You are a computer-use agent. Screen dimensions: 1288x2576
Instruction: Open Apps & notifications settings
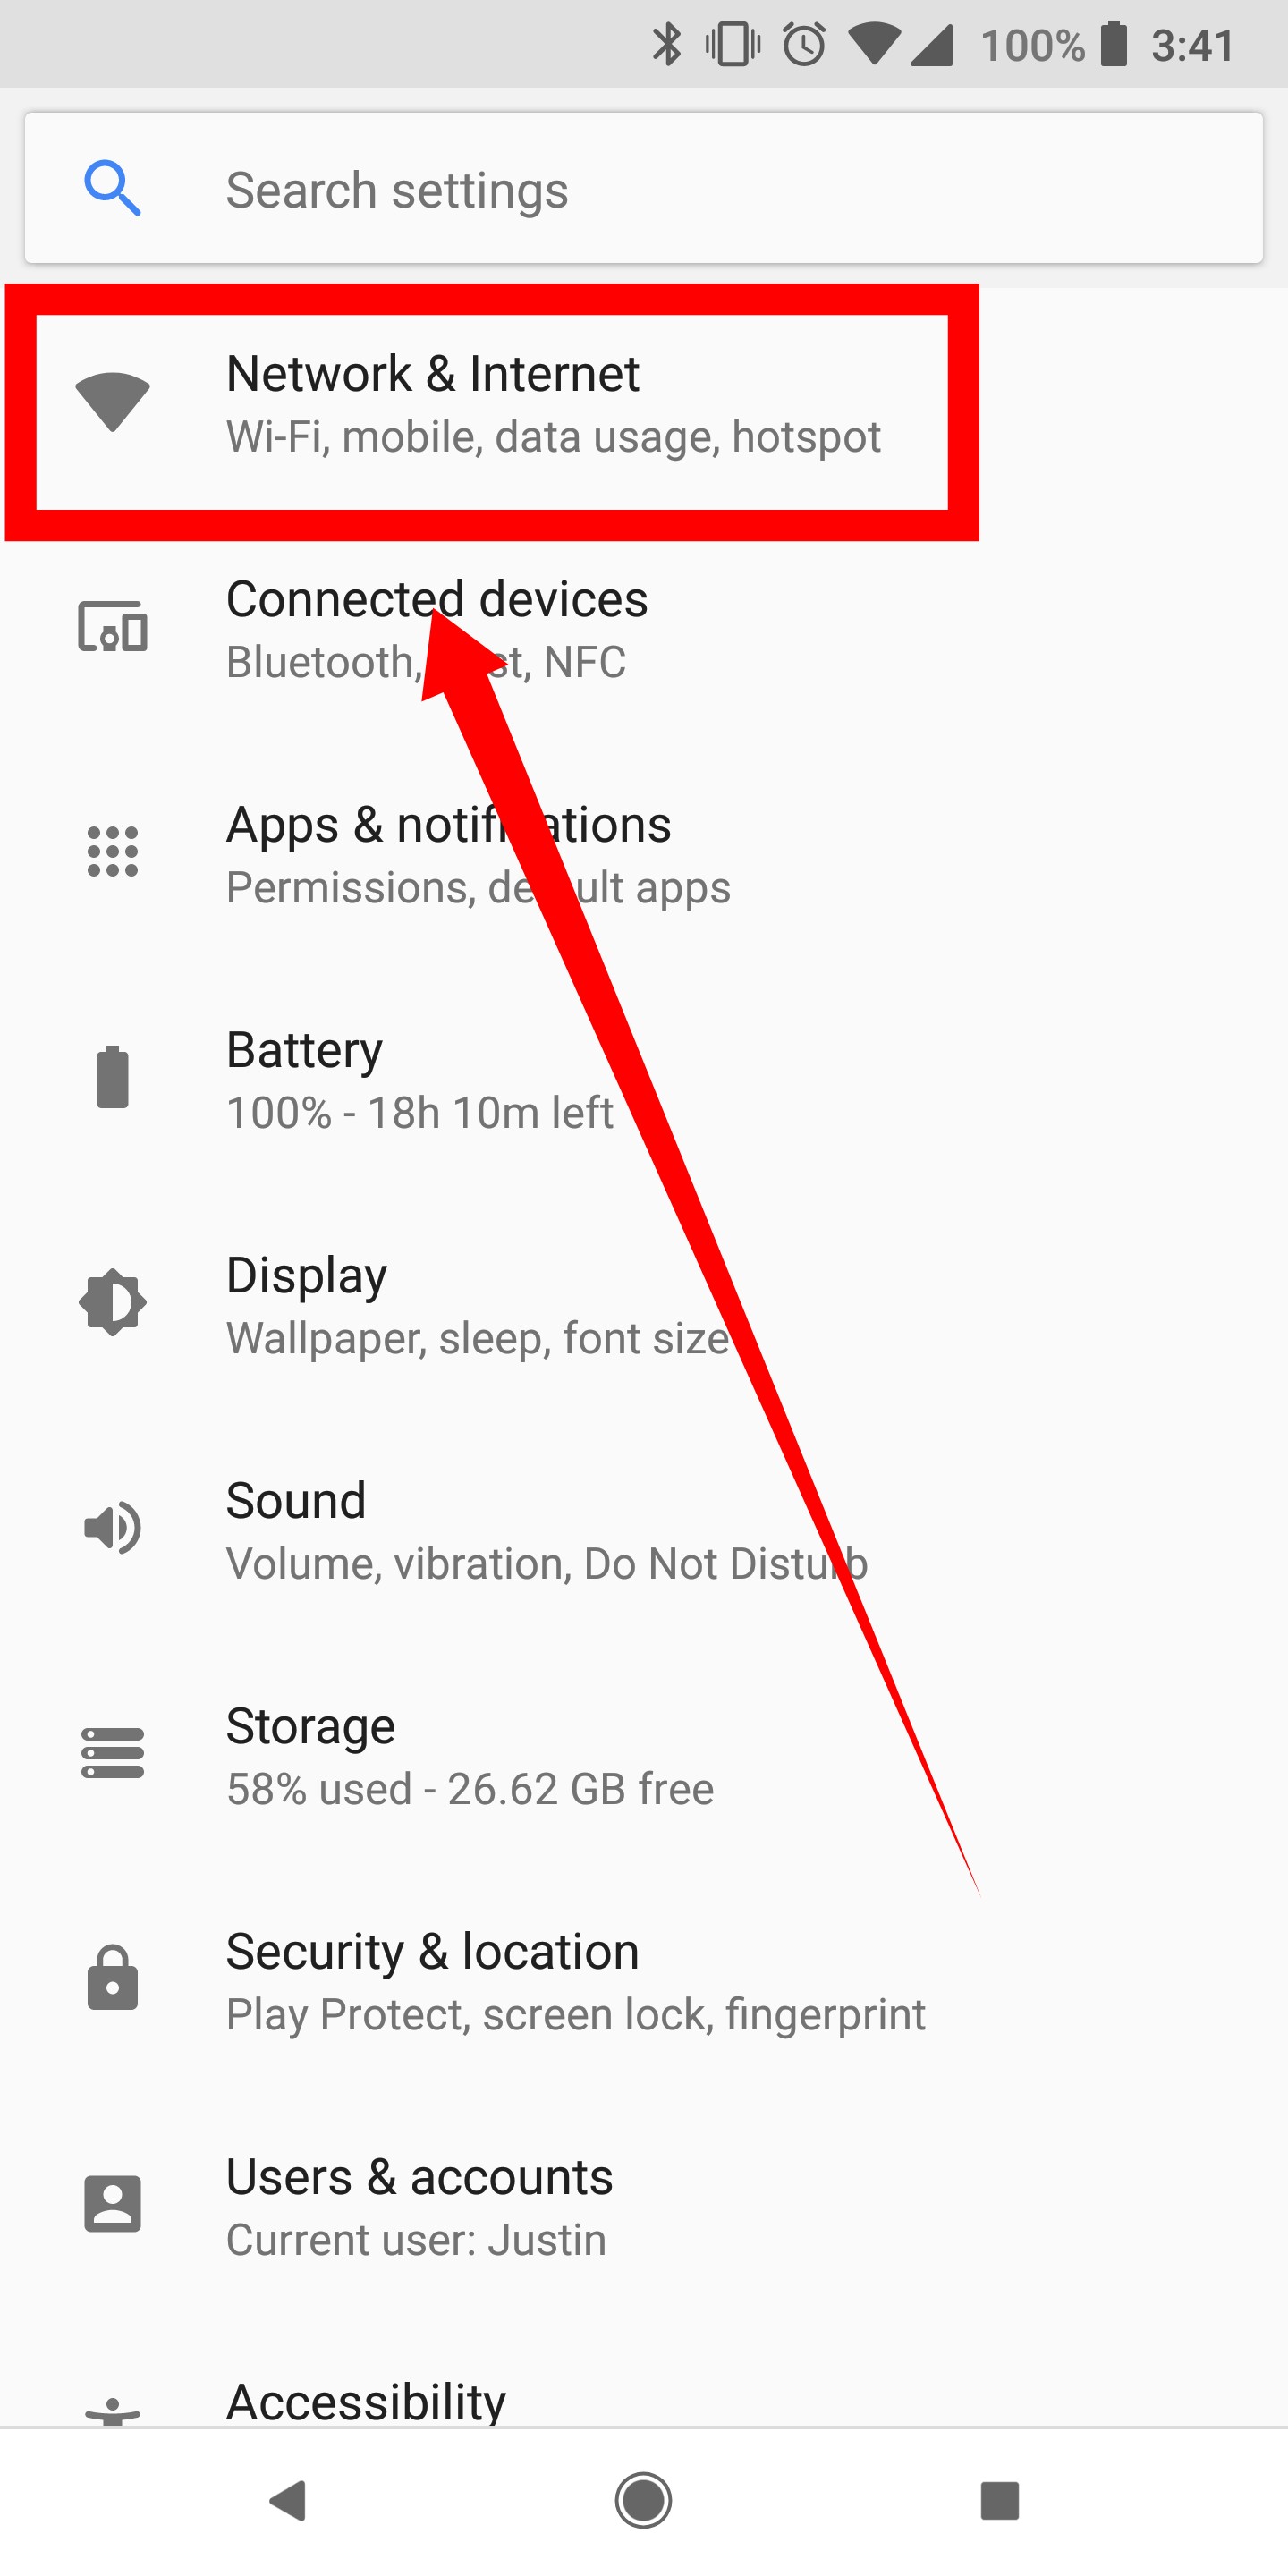(448, 854)
